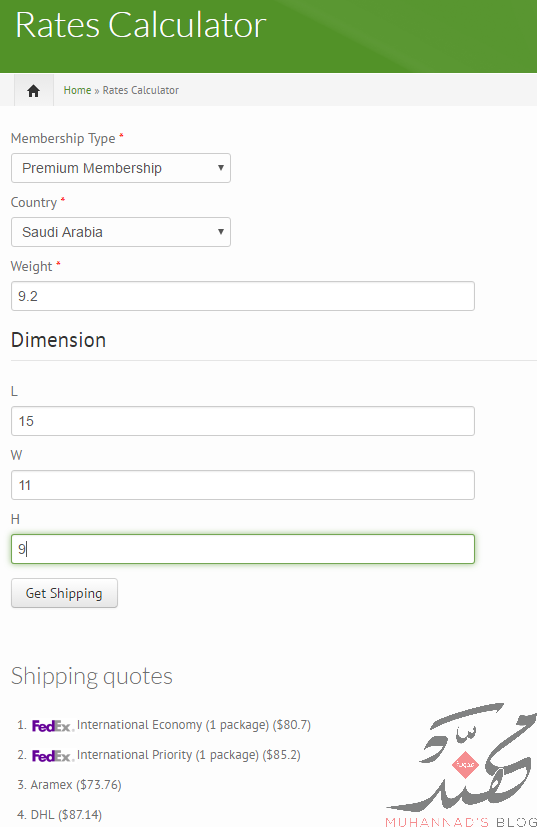Click the FedEx logo for International Economy
This screenshot has width=537, height=827.
click(x=53, y=726)
